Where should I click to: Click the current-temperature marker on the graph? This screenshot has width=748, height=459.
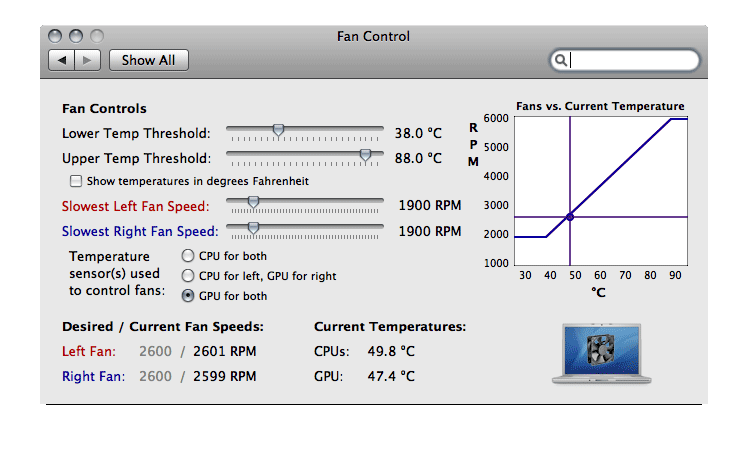(570, 217)
